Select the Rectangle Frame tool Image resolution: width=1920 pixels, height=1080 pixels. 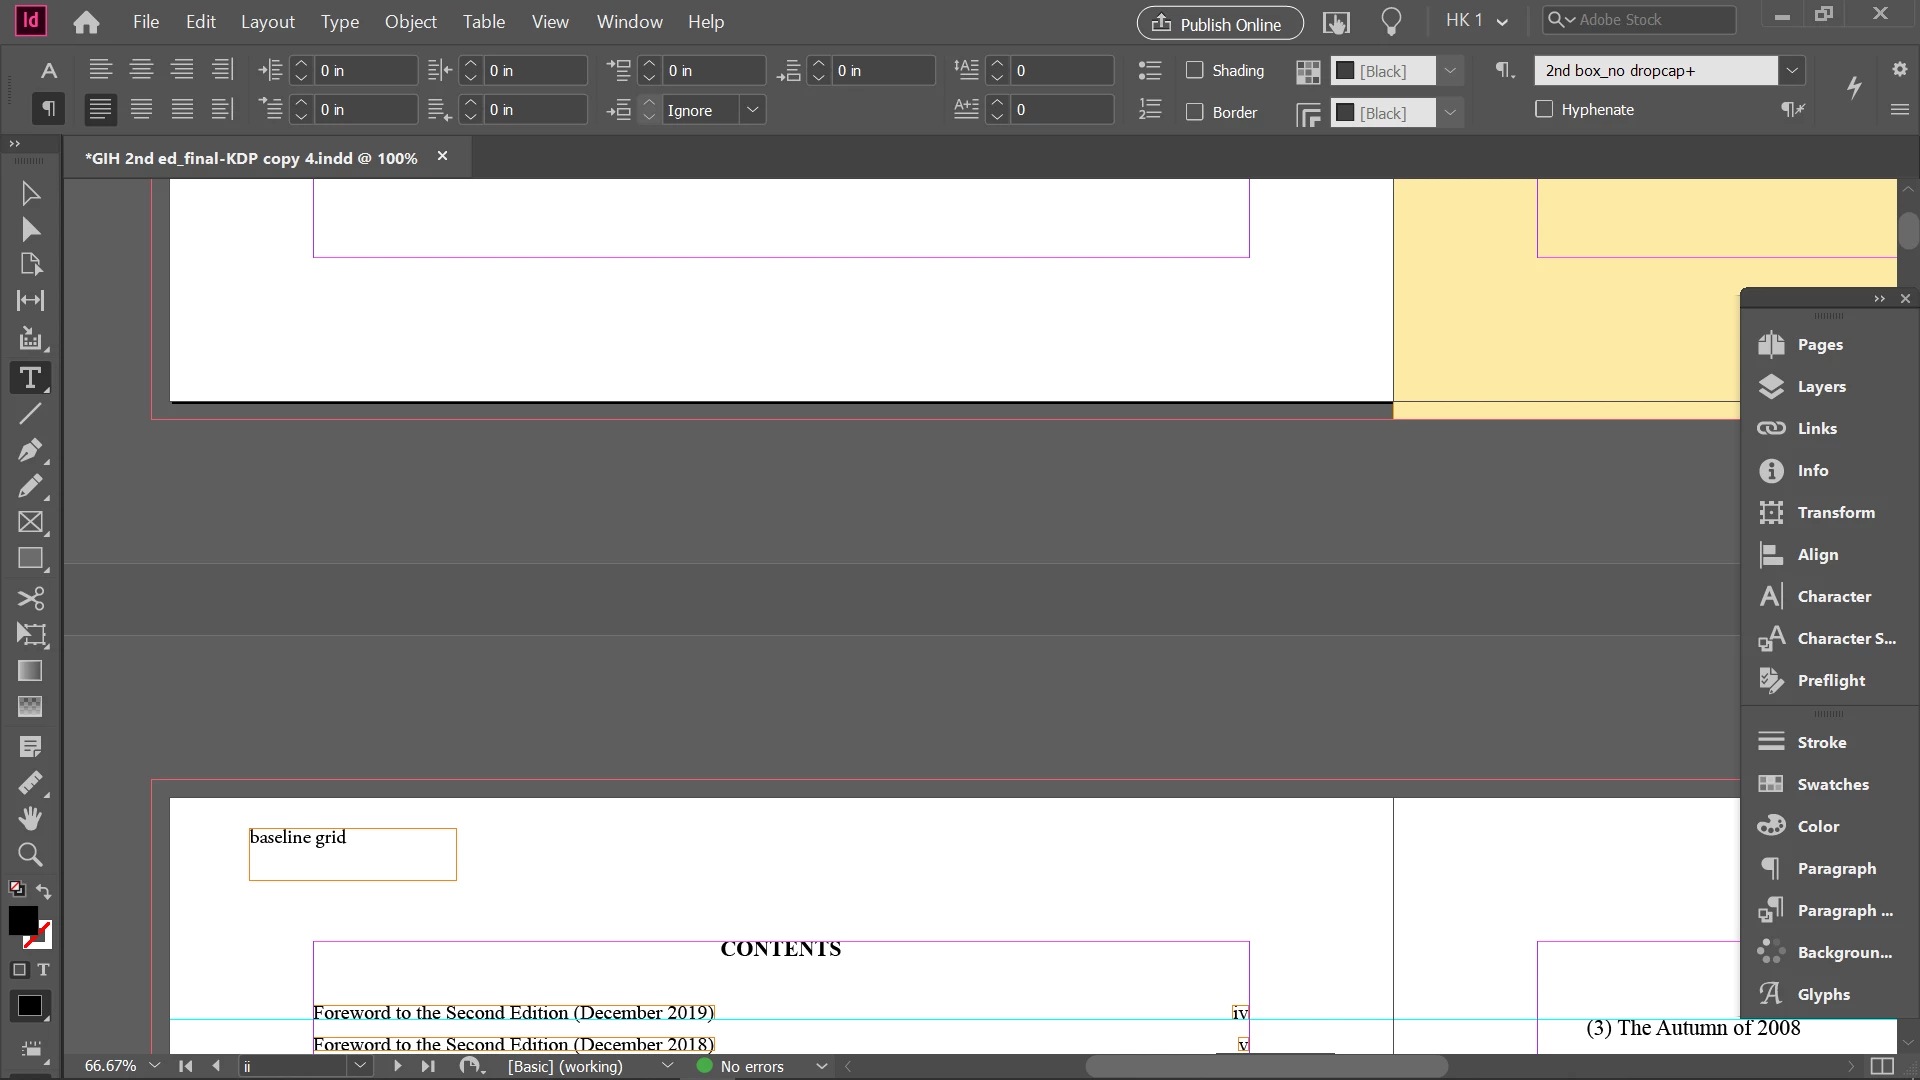[30, 522]
